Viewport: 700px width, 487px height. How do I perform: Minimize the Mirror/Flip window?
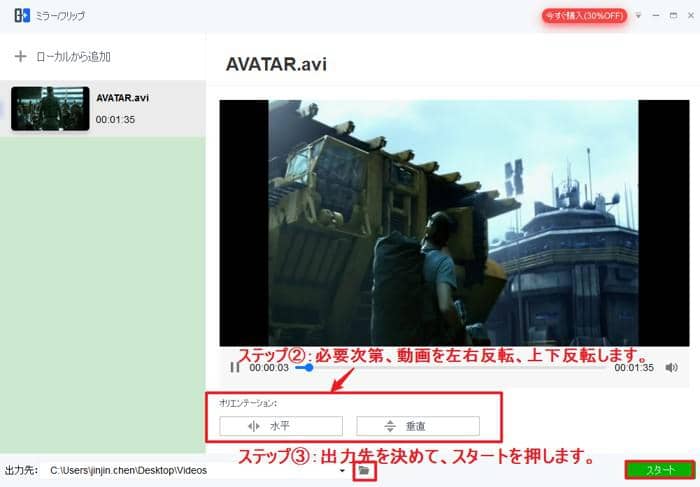pos(656,16)
